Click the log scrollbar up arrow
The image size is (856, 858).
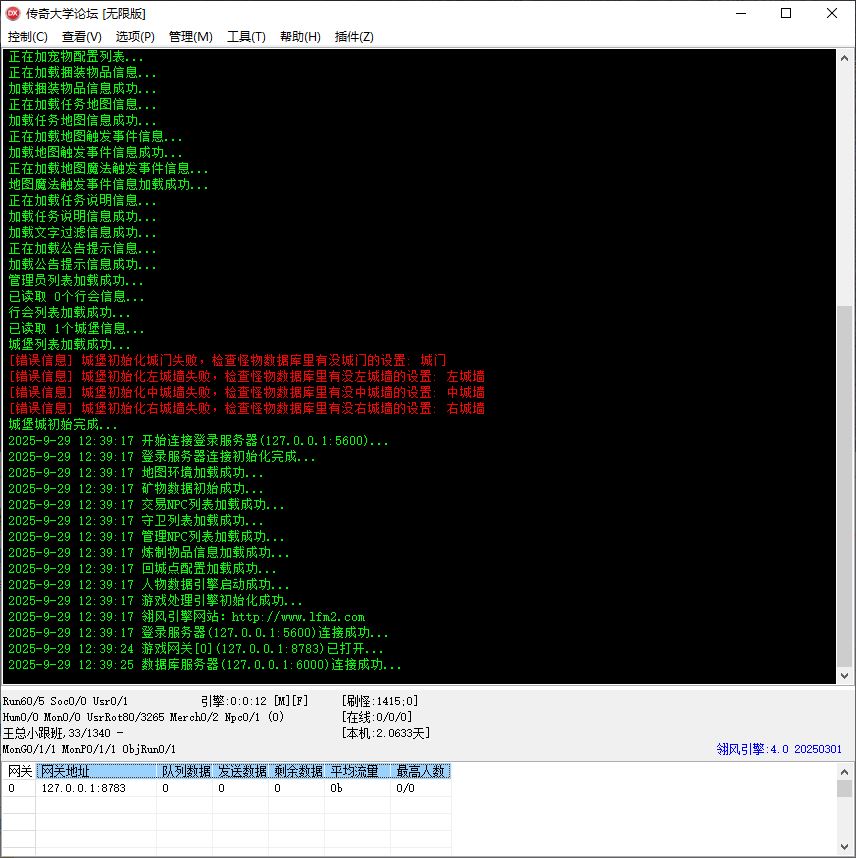tap(844, 57)
